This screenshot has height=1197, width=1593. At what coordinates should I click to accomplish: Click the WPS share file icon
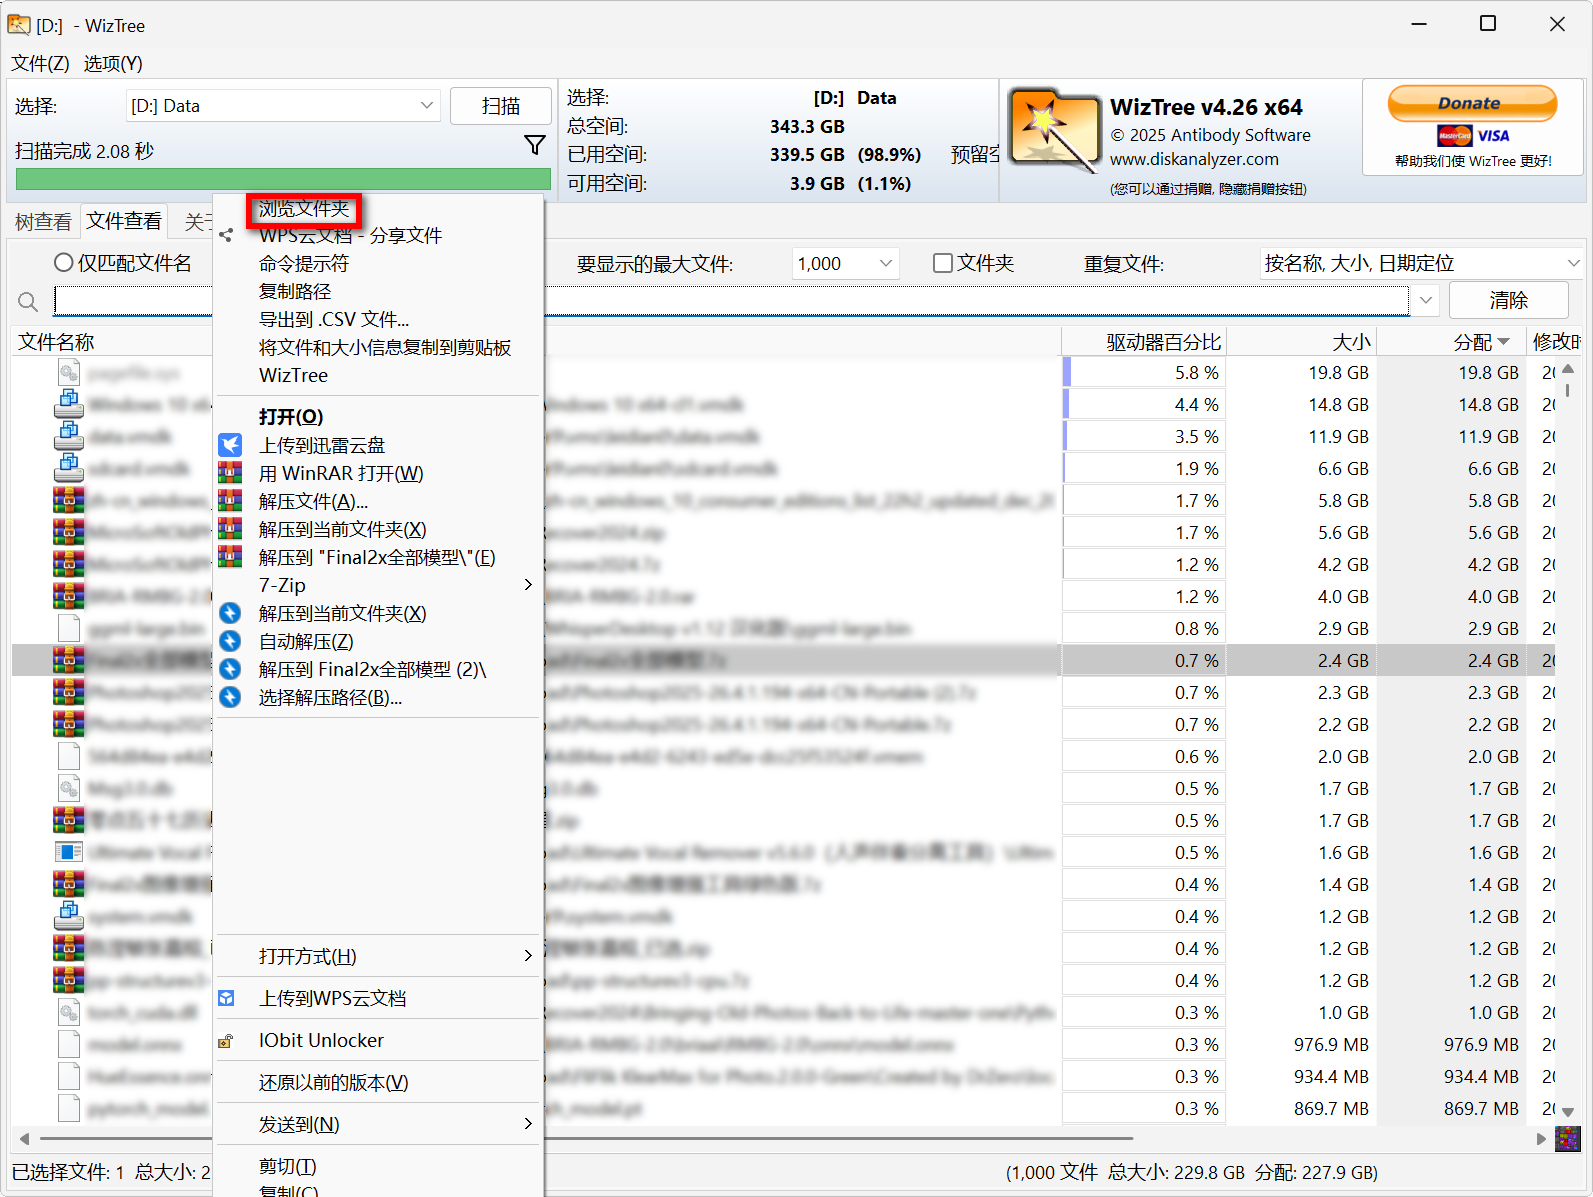(x=226, y=235)
